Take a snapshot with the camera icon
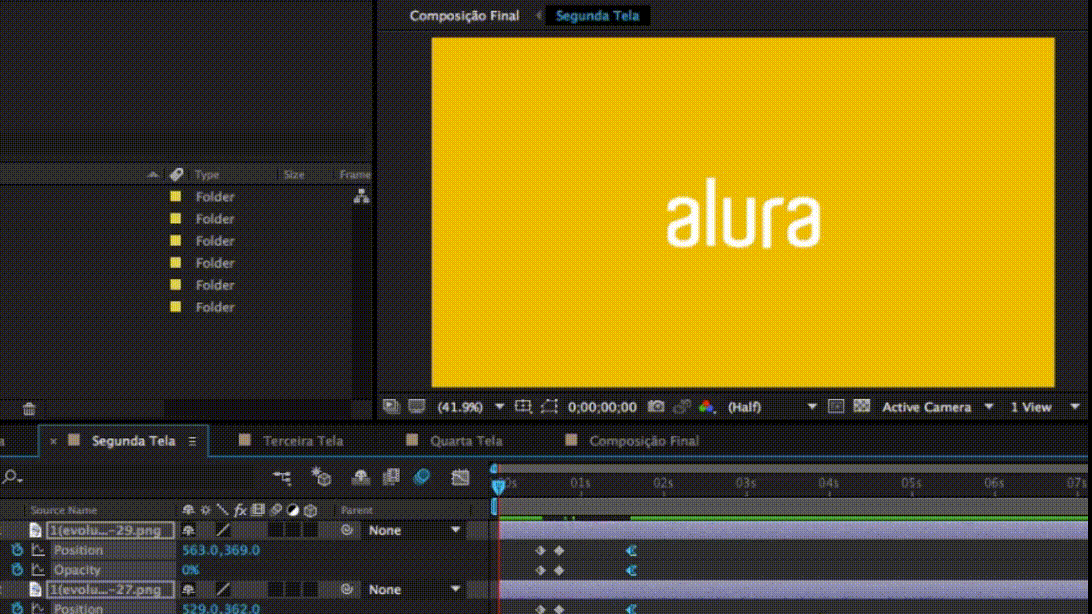Viewport: 1092px width, 614px height. tap(656, 407)
